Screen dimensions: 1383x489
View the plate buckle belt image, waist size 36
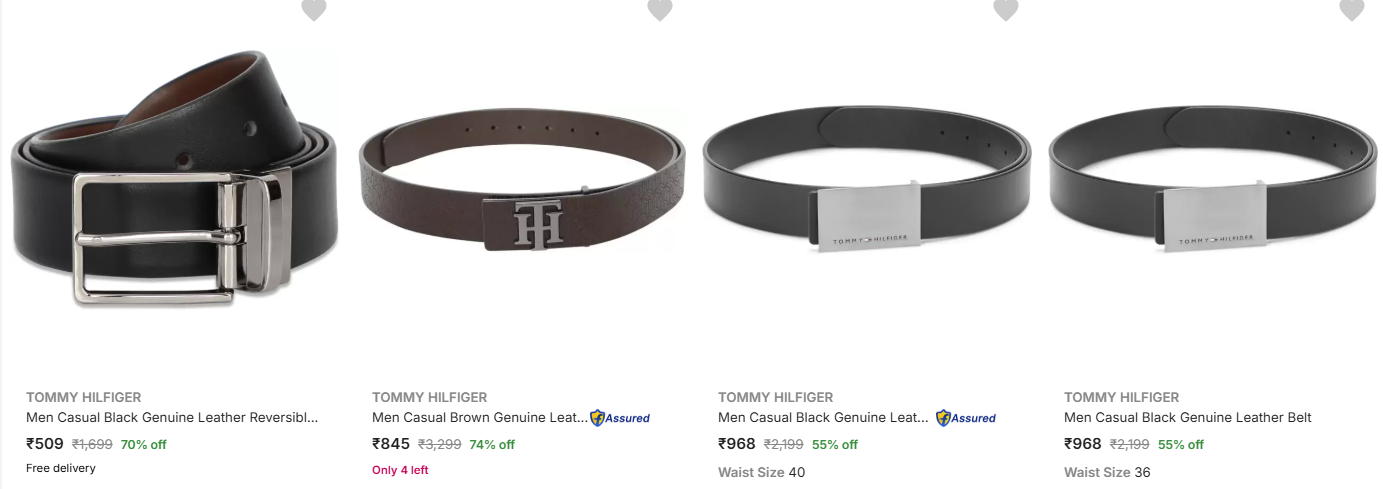click(1213, 178)
